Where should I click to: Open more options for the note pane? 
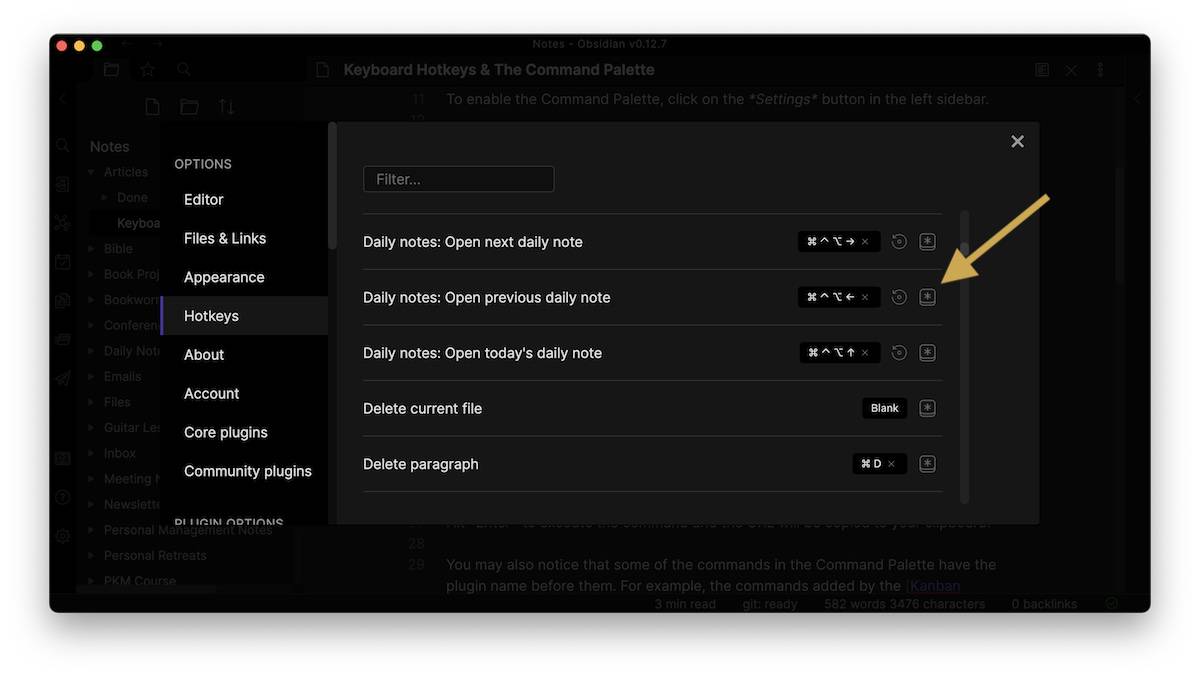[1100, 70]
